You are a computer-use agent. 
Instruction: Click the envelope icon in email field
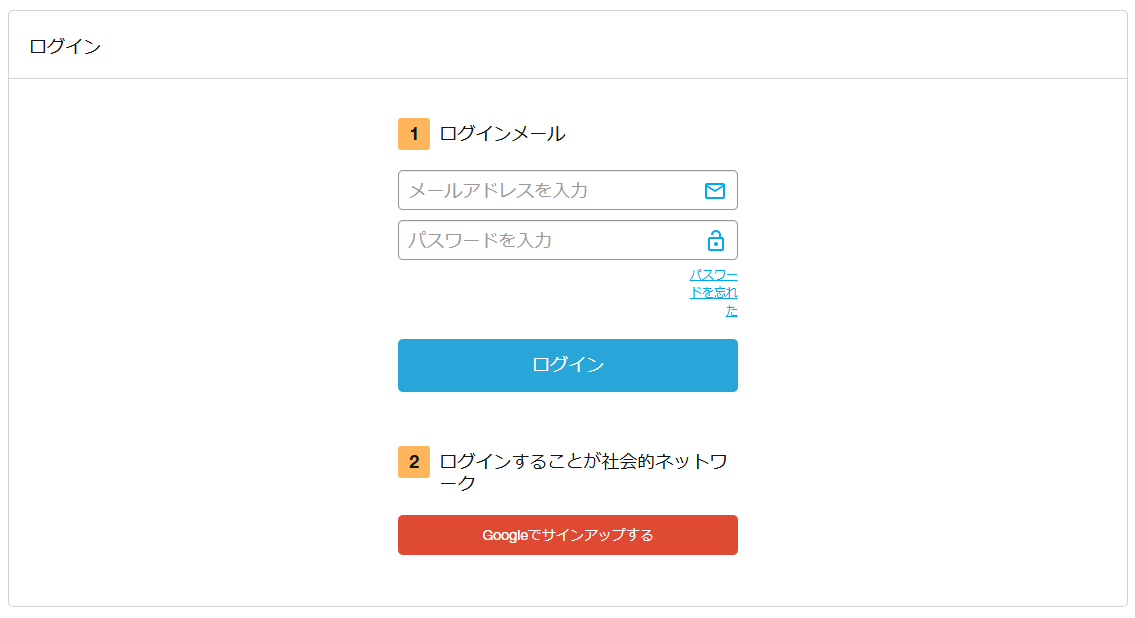(x=714, y=190)
